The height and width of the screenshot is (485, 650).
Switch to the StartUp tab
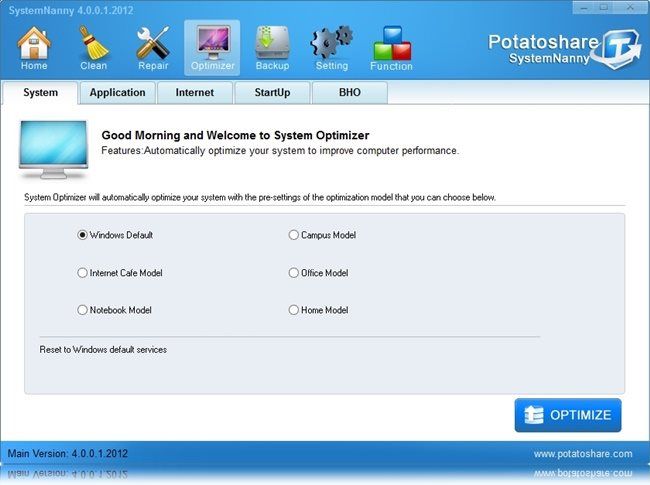pos(272,92)
